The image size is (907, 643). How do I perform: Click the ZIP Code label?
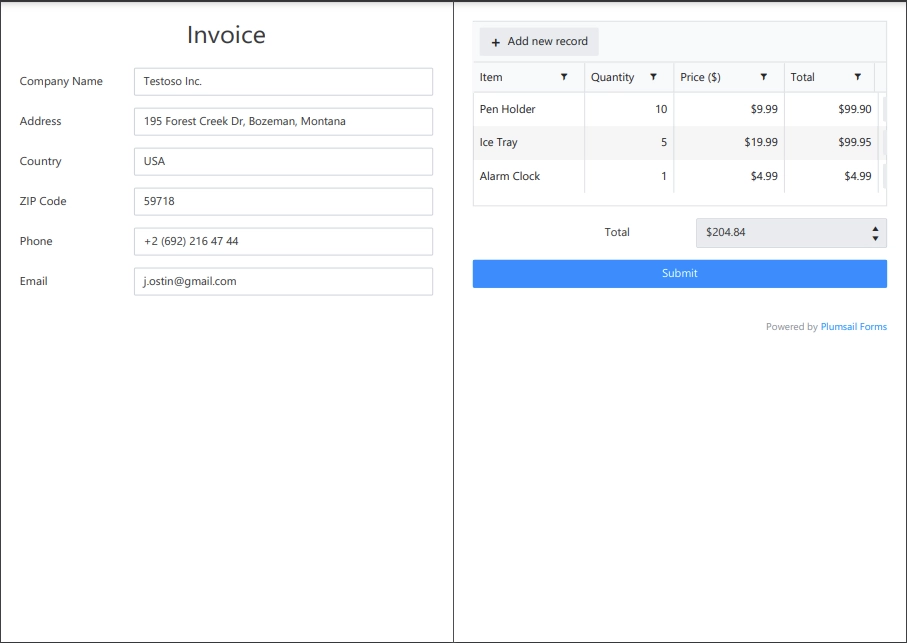[43, 201]
